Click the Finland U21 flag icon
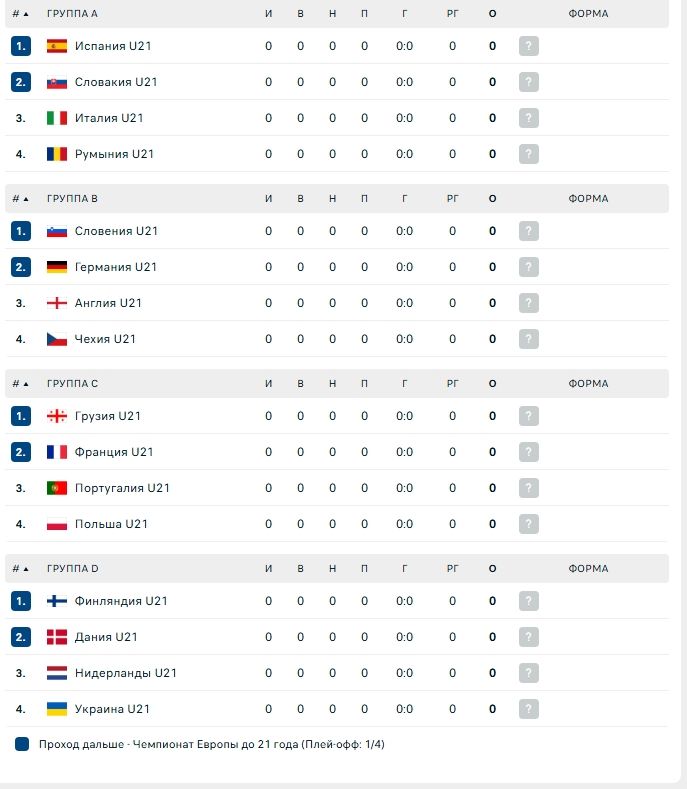Viewport: 687px width, 789px height. [x=56, y=601]
